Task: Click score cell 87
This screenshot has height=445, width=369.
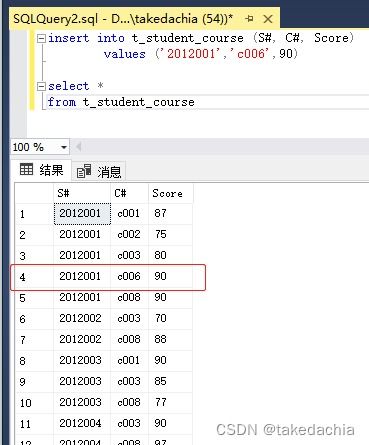Action: click(x=170, y=214)
